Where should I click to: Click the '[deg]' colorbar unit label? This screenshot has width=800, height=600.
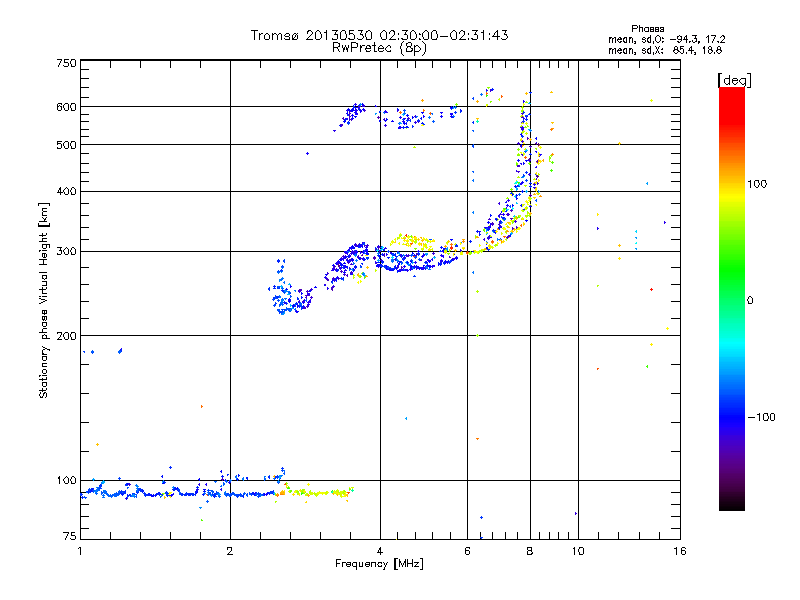coord(734,80)
